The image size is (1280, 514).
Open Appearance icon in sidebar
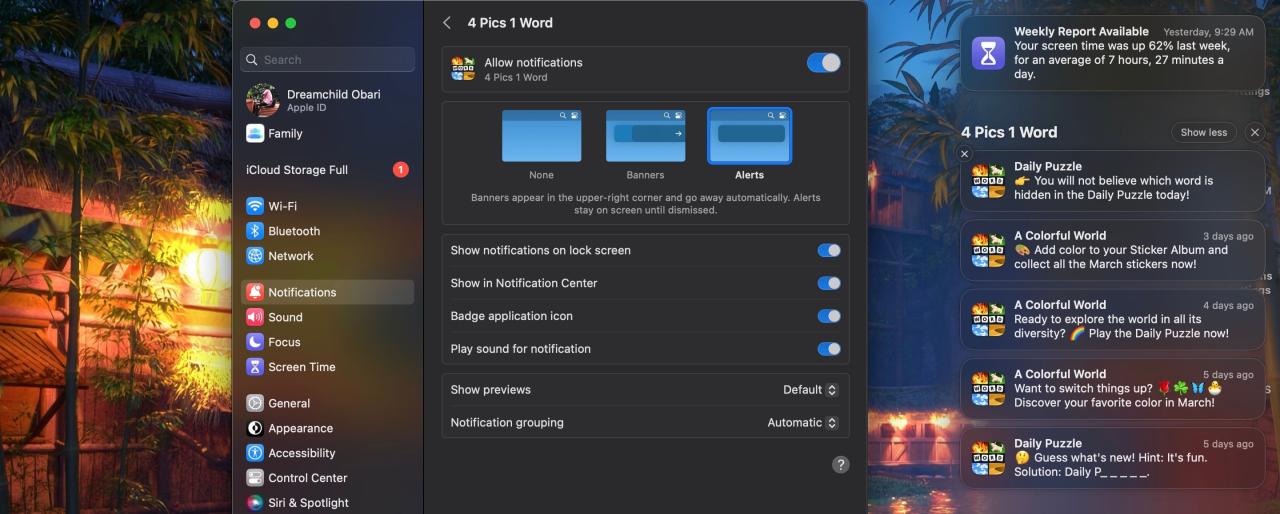(x=255, y=428)
